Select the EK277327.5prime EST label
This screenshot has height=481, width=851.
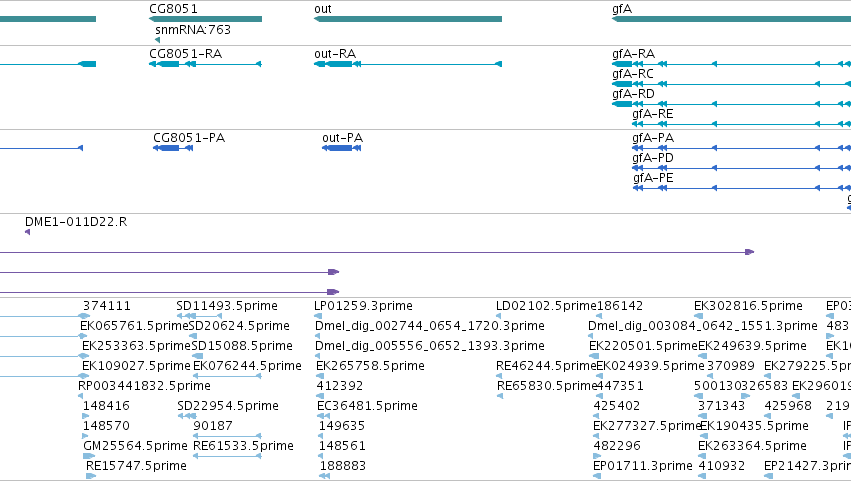tap(646, 427)
